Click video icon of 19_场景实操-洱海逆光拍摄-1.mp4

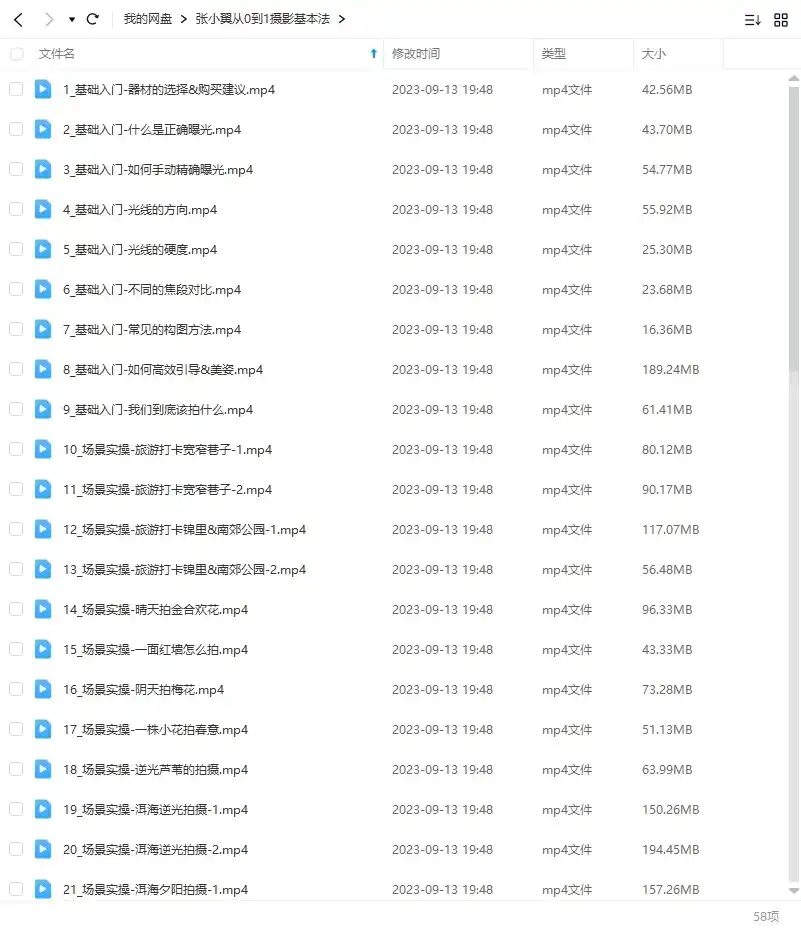(x=43, y=809)
